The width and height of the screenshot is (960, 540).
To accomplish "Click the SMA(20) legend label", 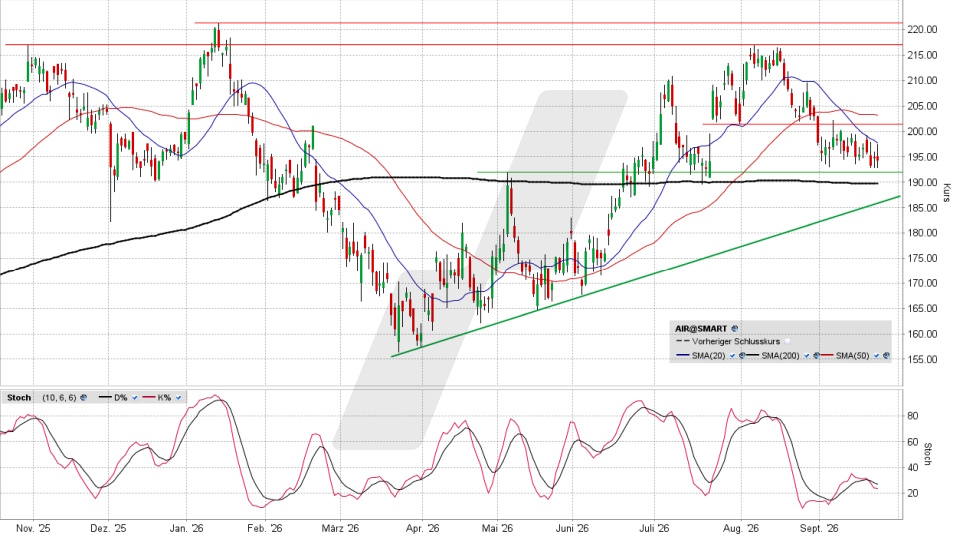I will [x=708, y=356].
